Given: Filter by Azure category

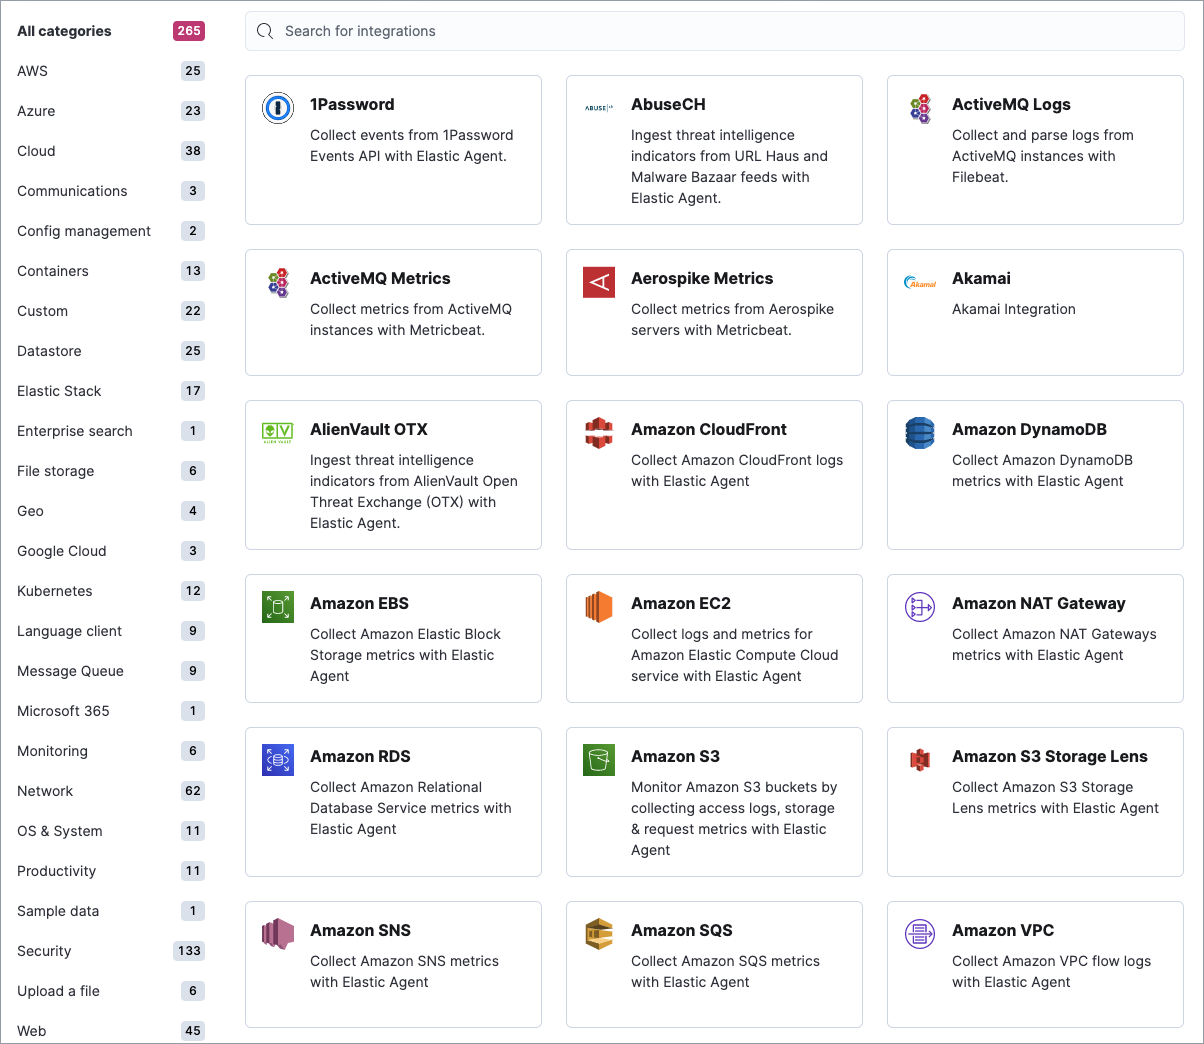Looking at the screenshot, I should coord(110,111).
